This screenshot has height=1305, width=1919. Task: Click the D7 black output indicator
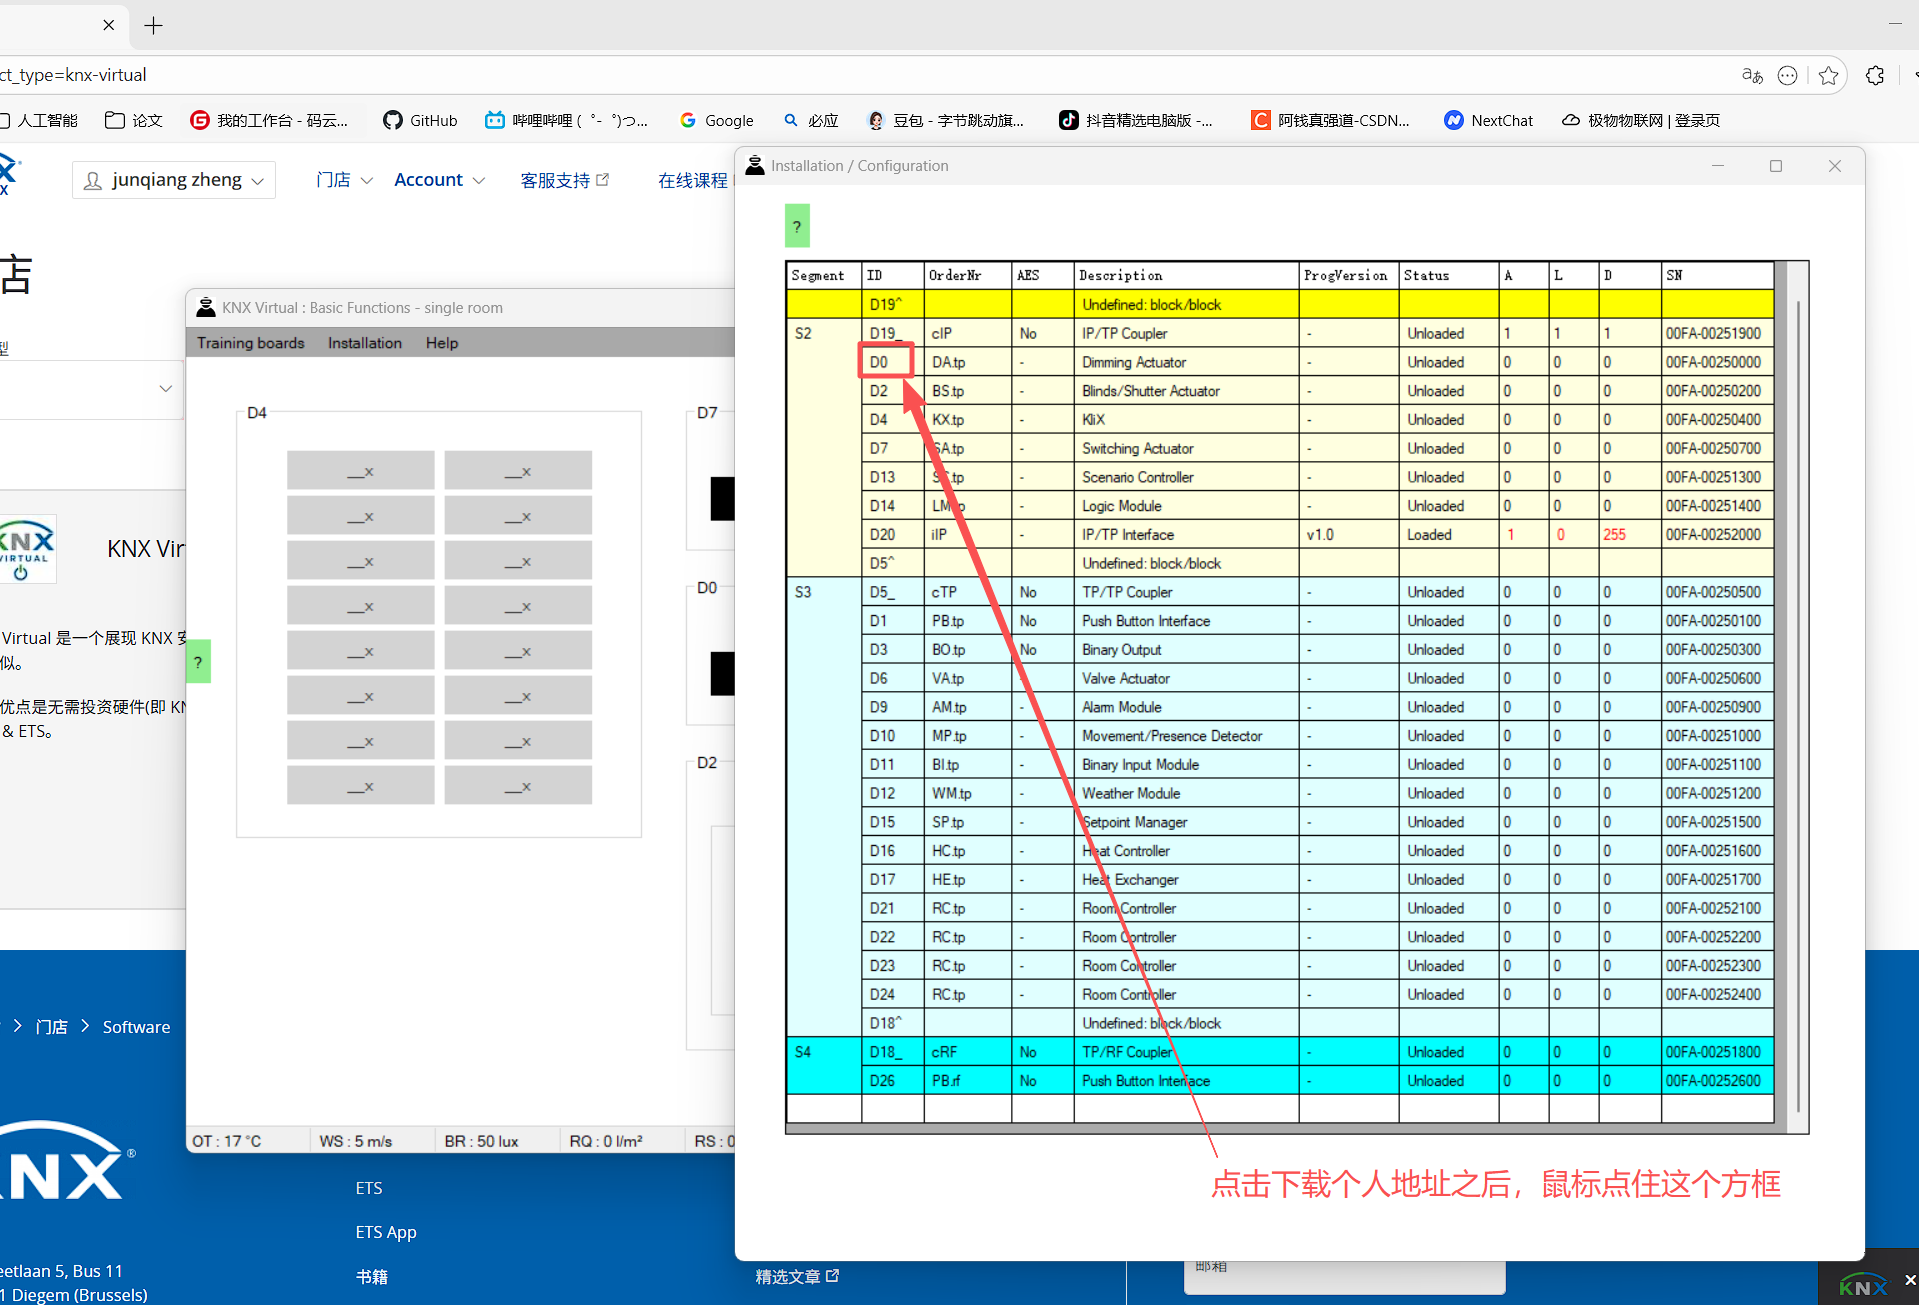click(722, 498)
